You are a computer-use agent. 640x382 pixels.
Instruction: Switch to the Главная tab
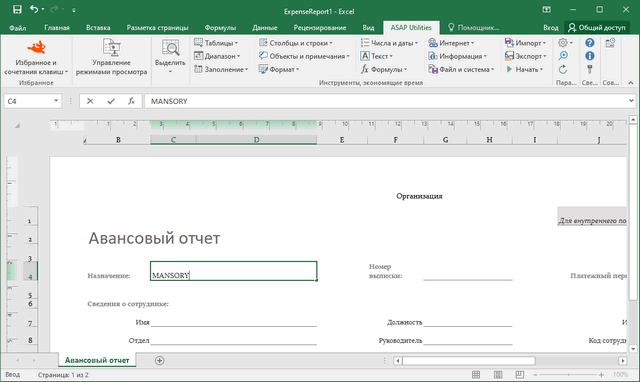coord(57,28)
